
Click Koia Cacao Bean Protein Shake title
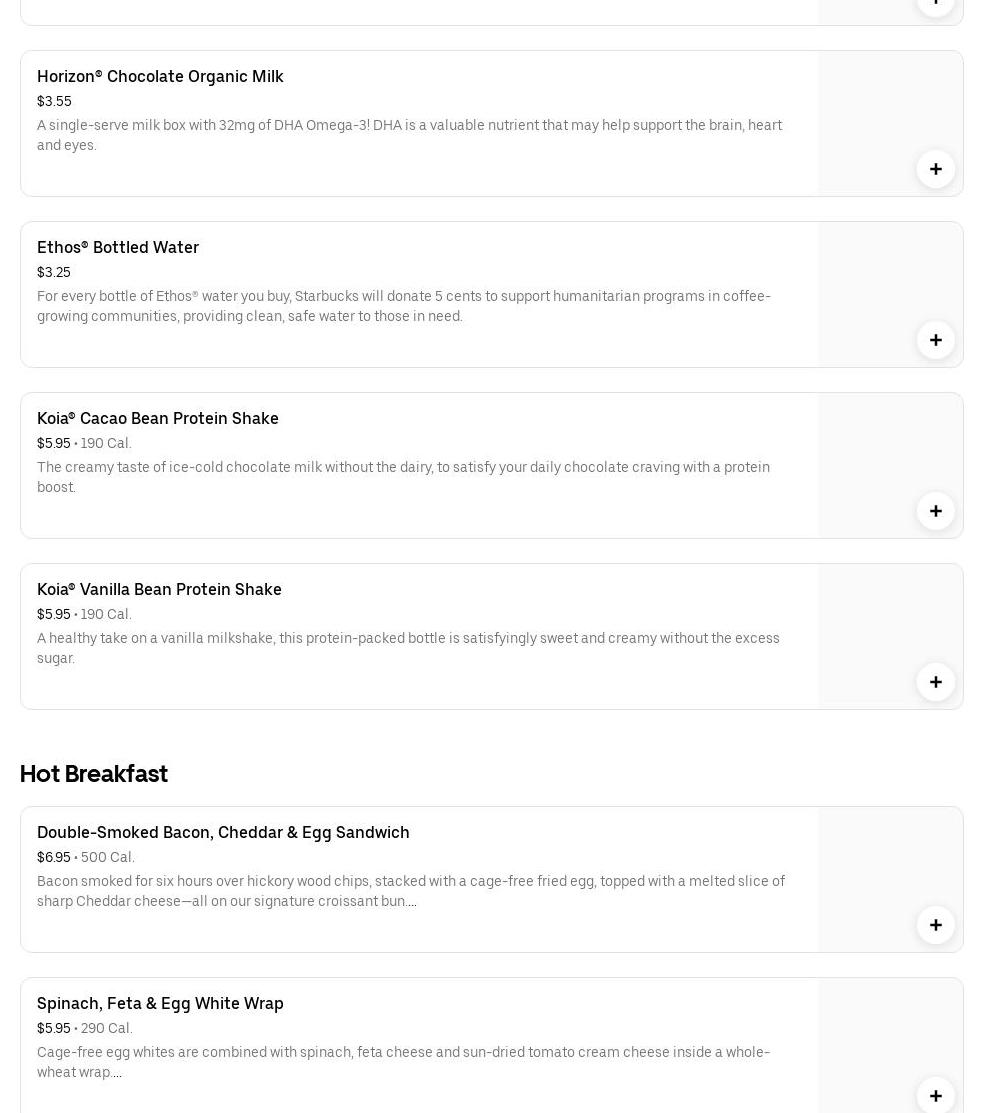click(x=158, y=418)
